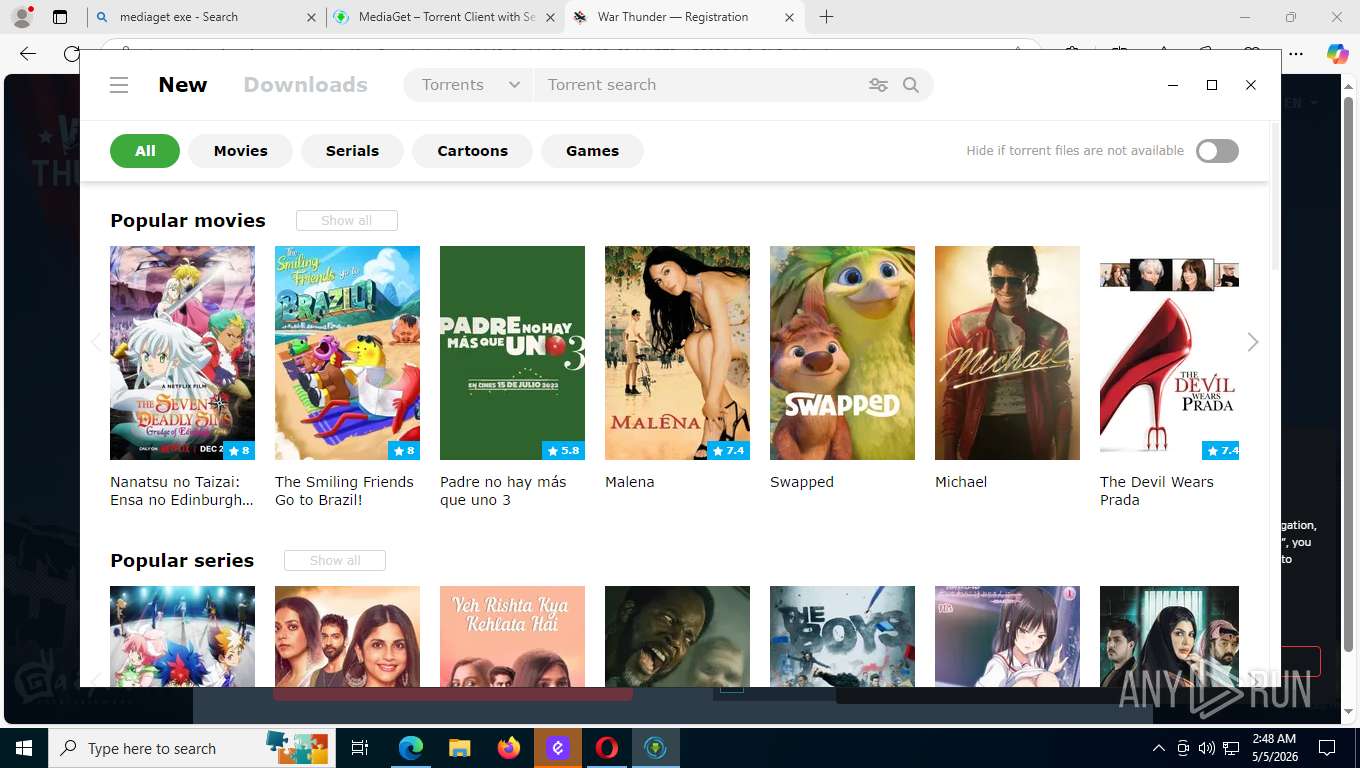Viewport: 1360px width, 768px height.
Task: Open volume control in system tray
Action: pyautogui.click(x=1206, y=748)
